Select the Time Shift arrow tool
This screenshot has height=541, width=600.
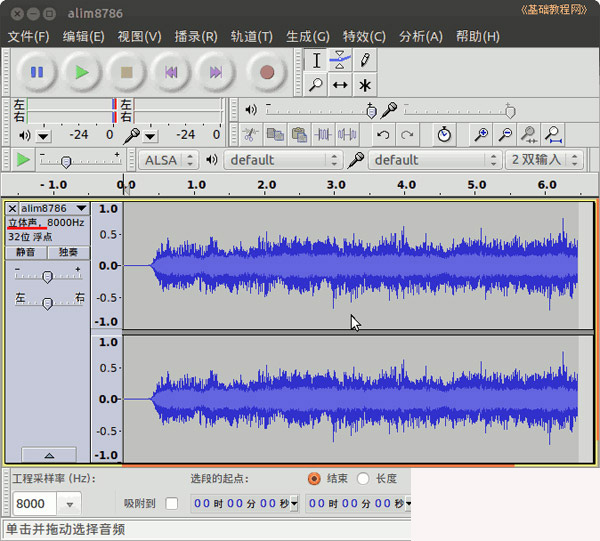(340, 85)
